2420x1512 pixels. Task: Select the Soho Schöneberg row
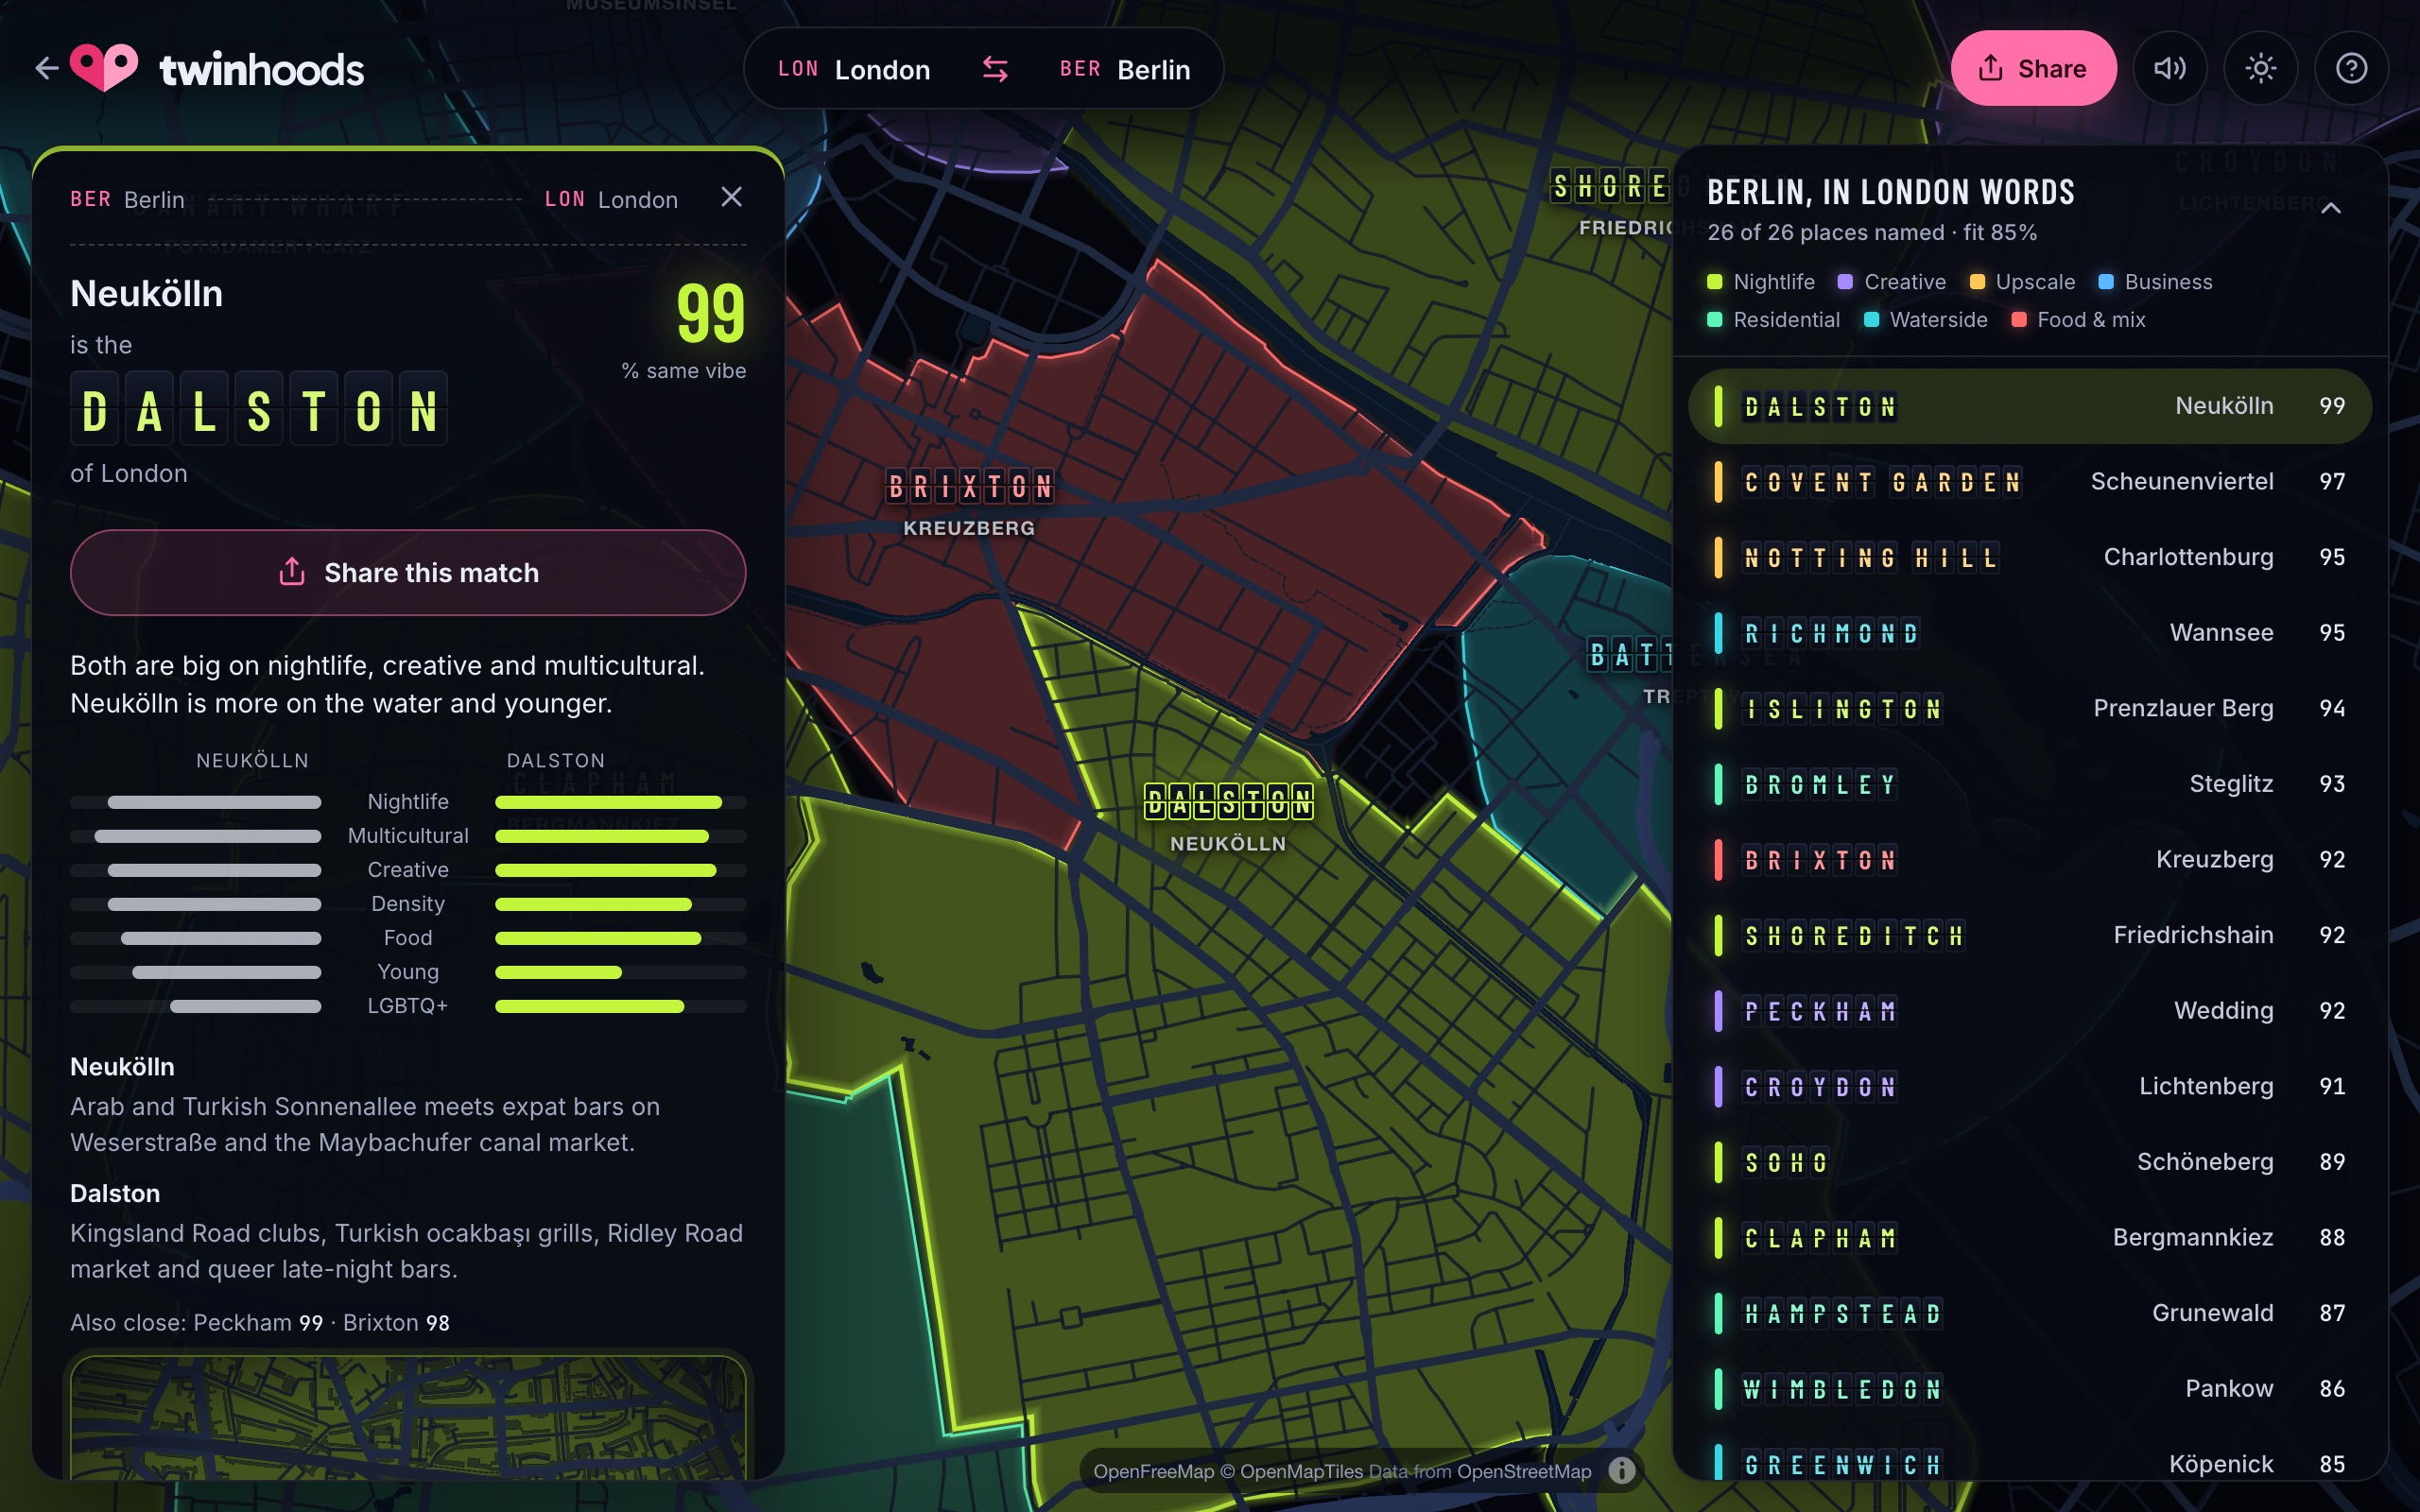pyautogui.click(x=2029, y=1162)
